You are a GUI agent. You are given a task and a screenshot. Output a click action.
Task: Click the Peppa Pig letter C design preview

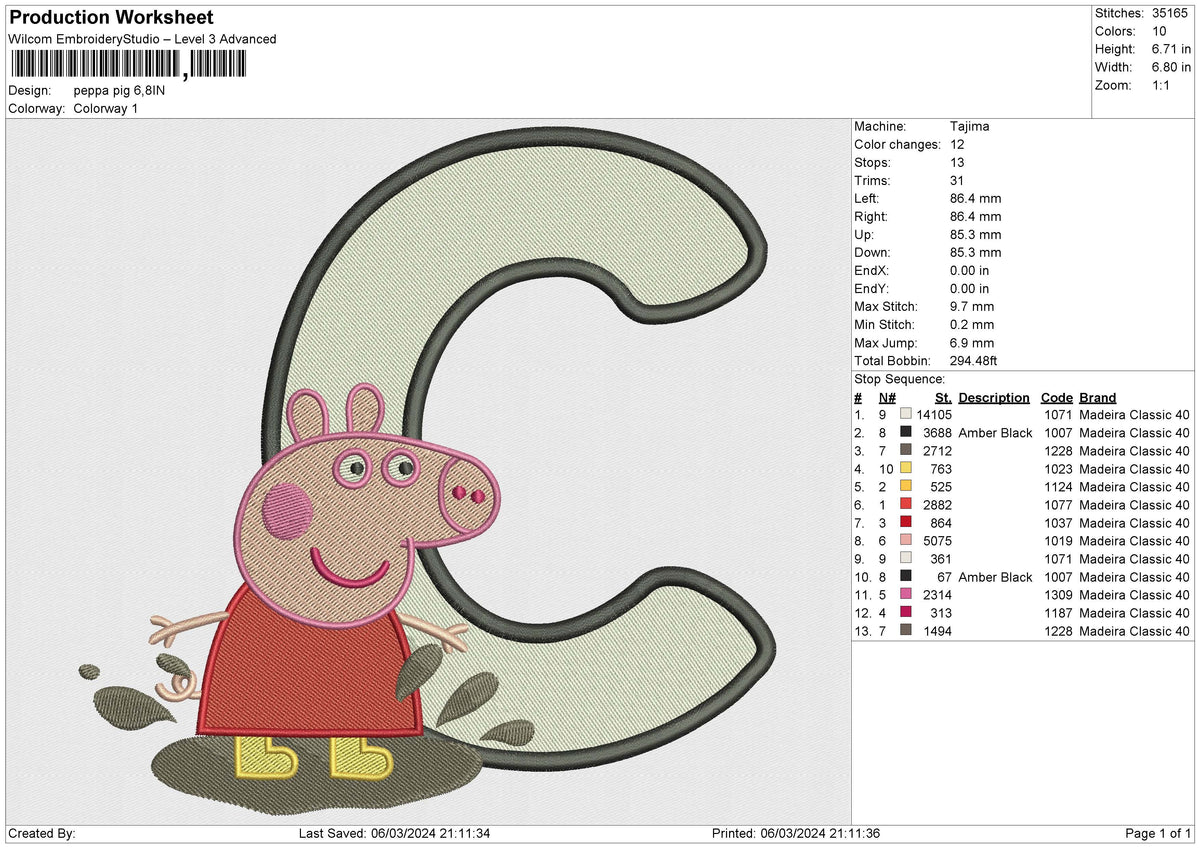[429, 472]
